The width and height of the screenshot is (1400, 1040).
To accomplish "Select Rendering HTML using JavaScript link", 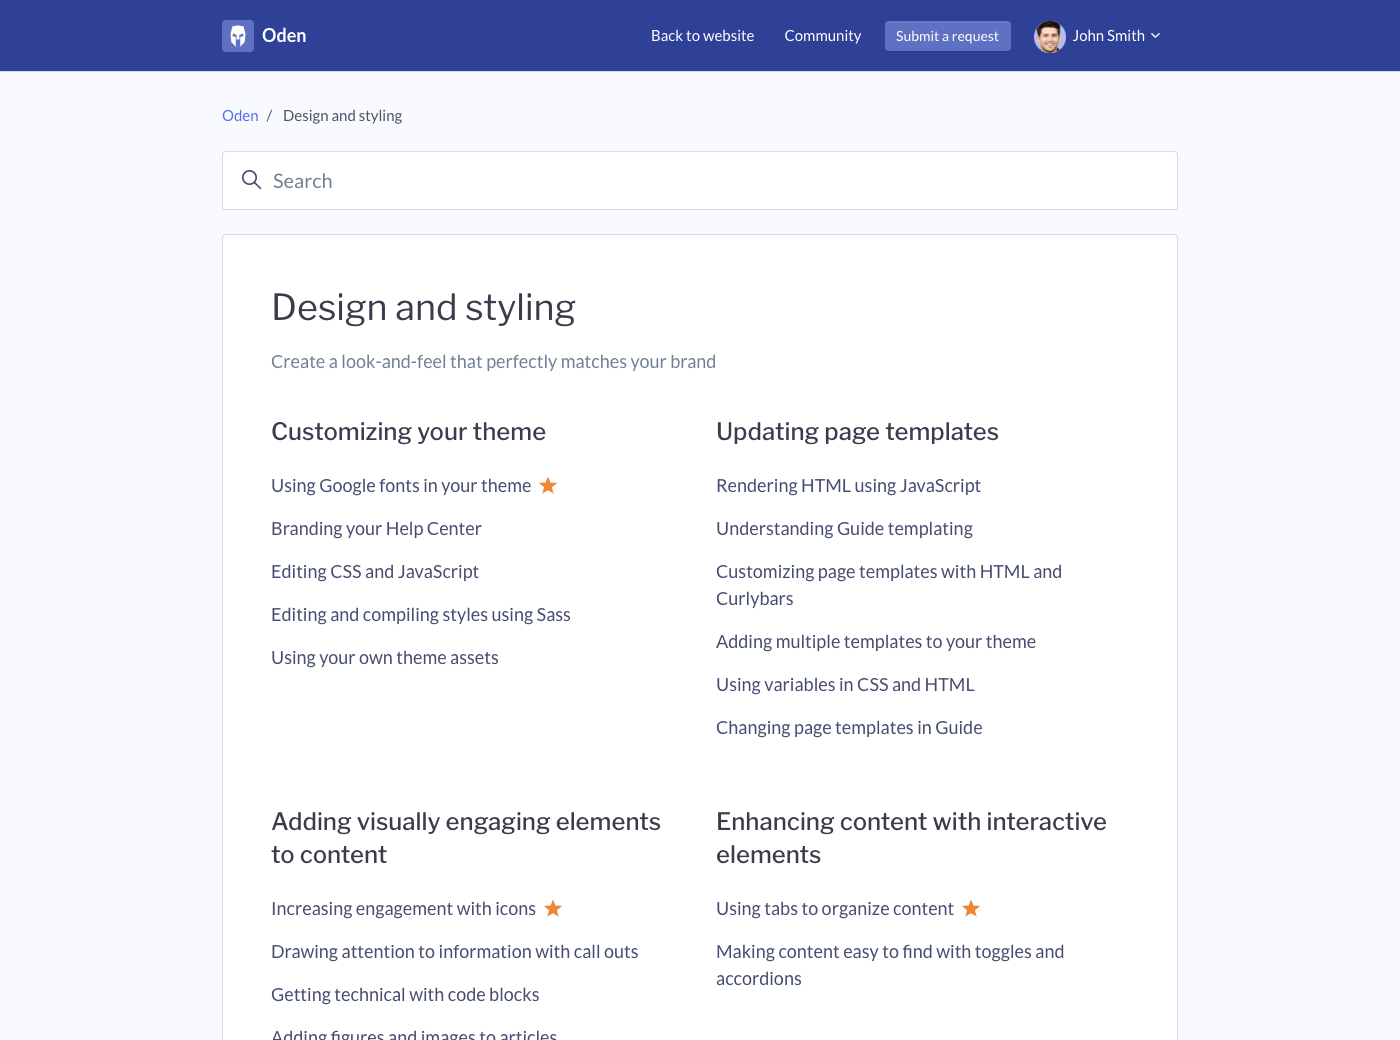I will (848, 486).
